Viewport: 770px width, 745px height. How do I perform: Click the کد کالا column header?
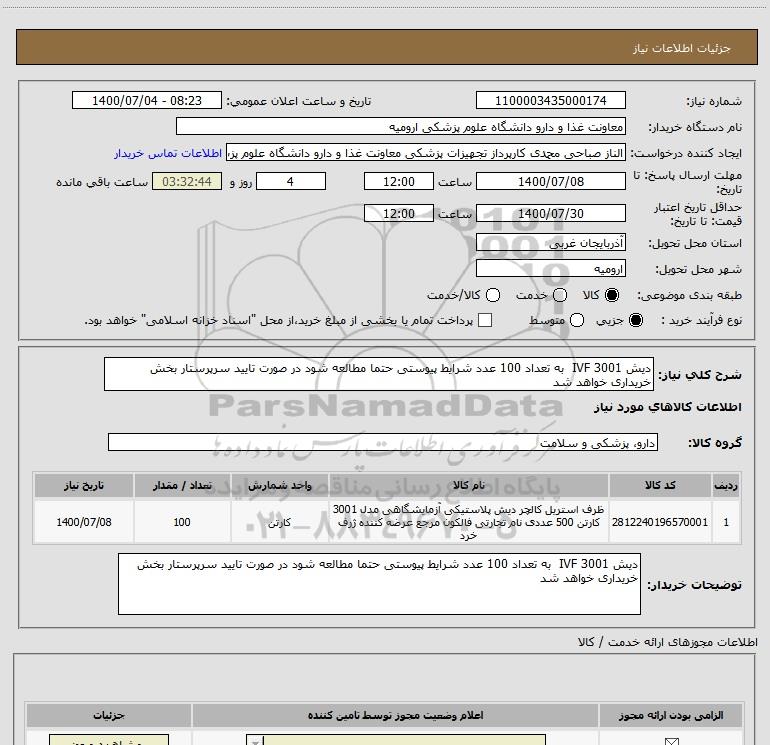tap(660, 485)
